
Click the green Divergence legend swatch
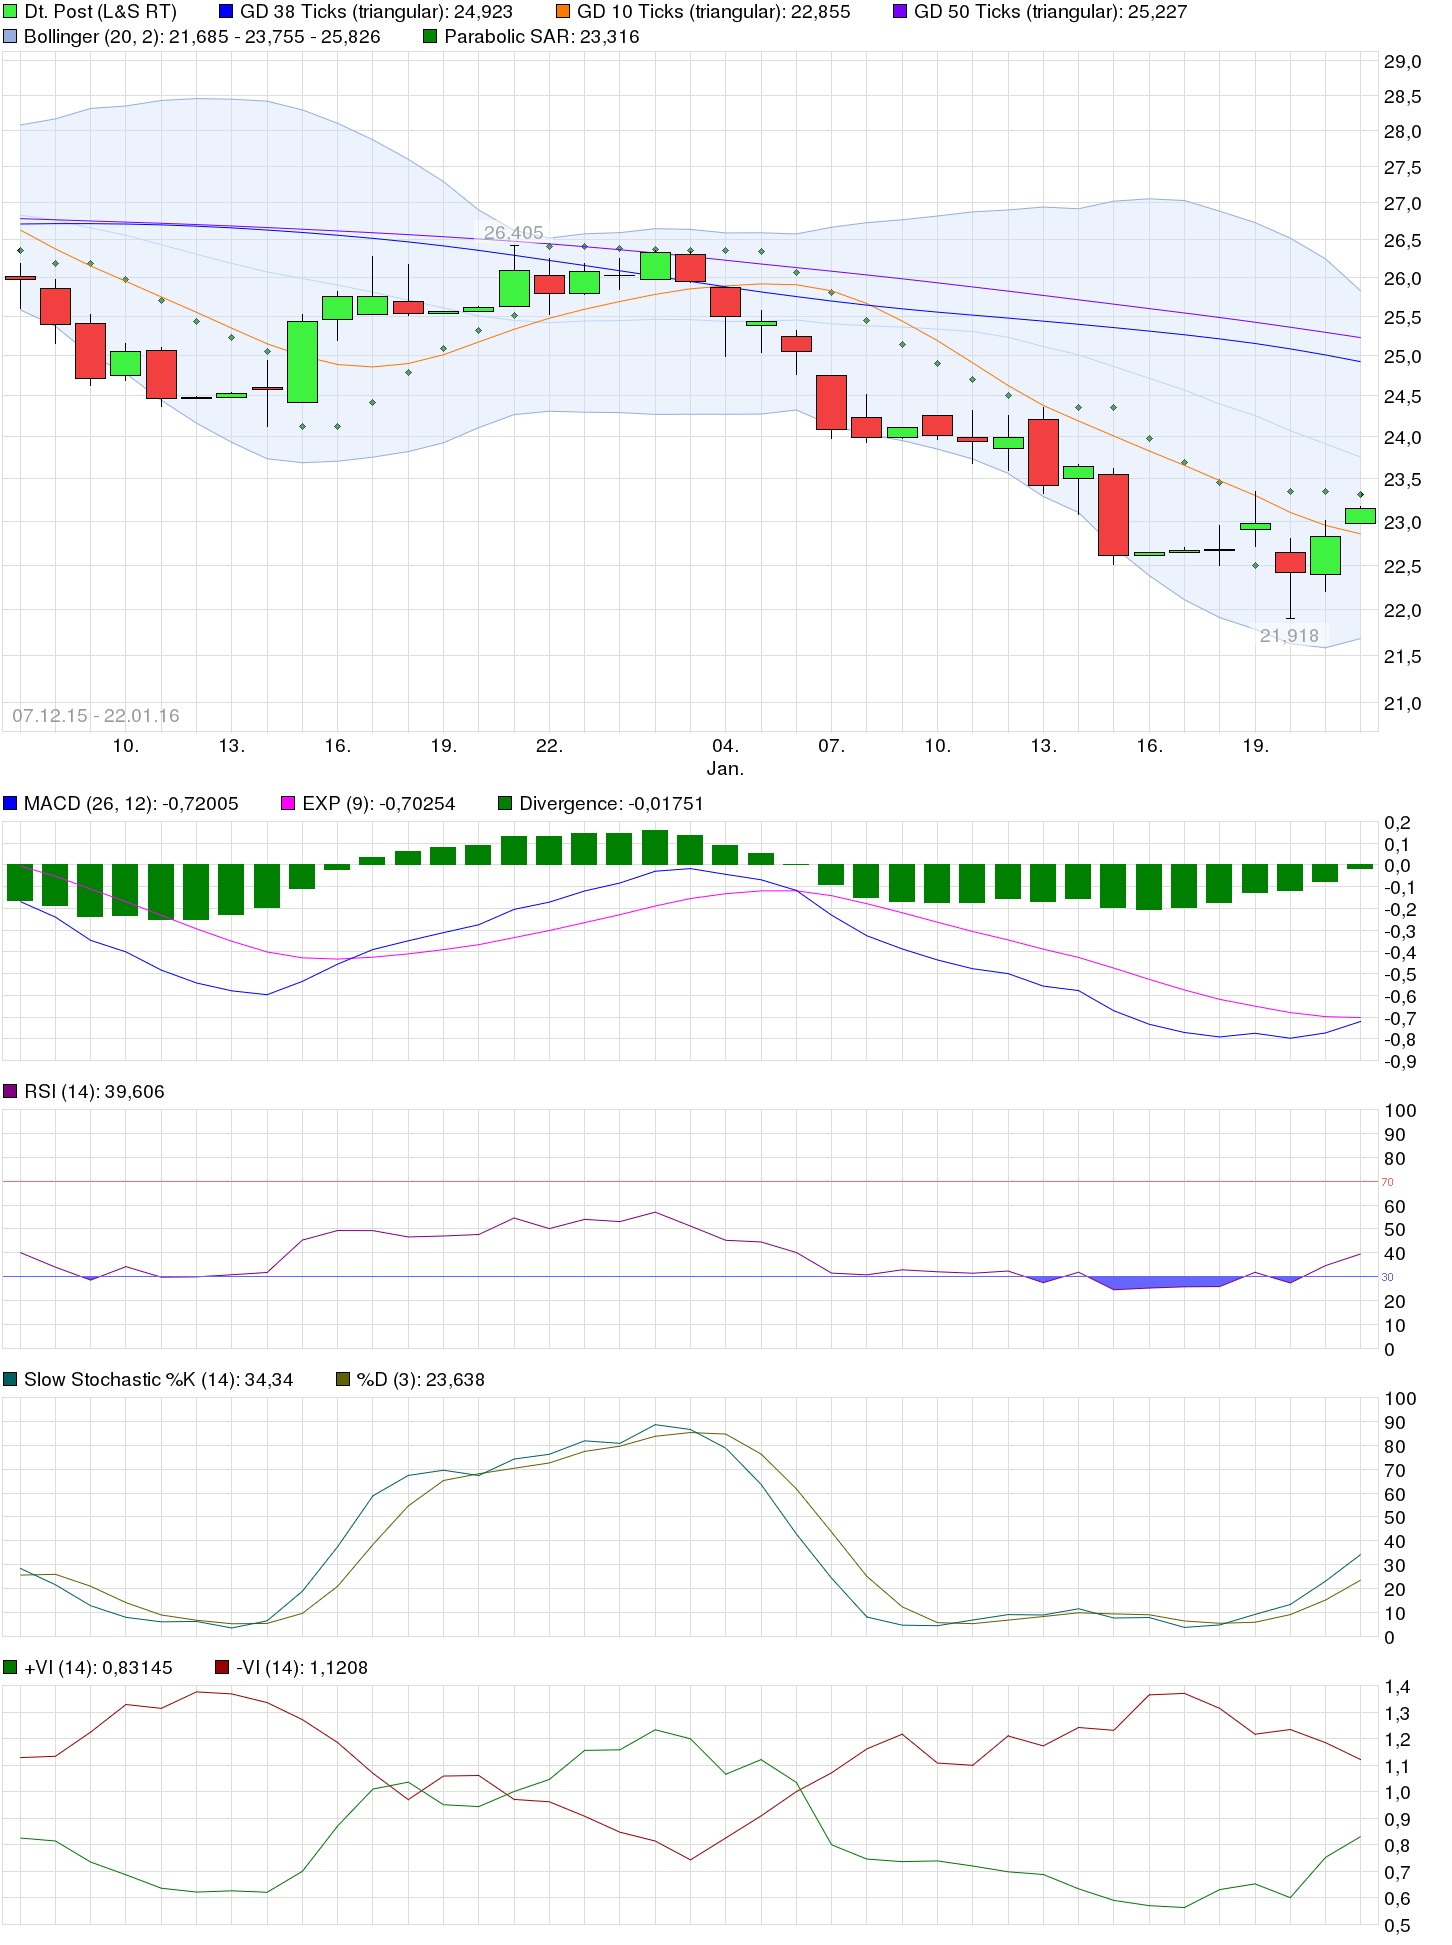click(505, 803)
